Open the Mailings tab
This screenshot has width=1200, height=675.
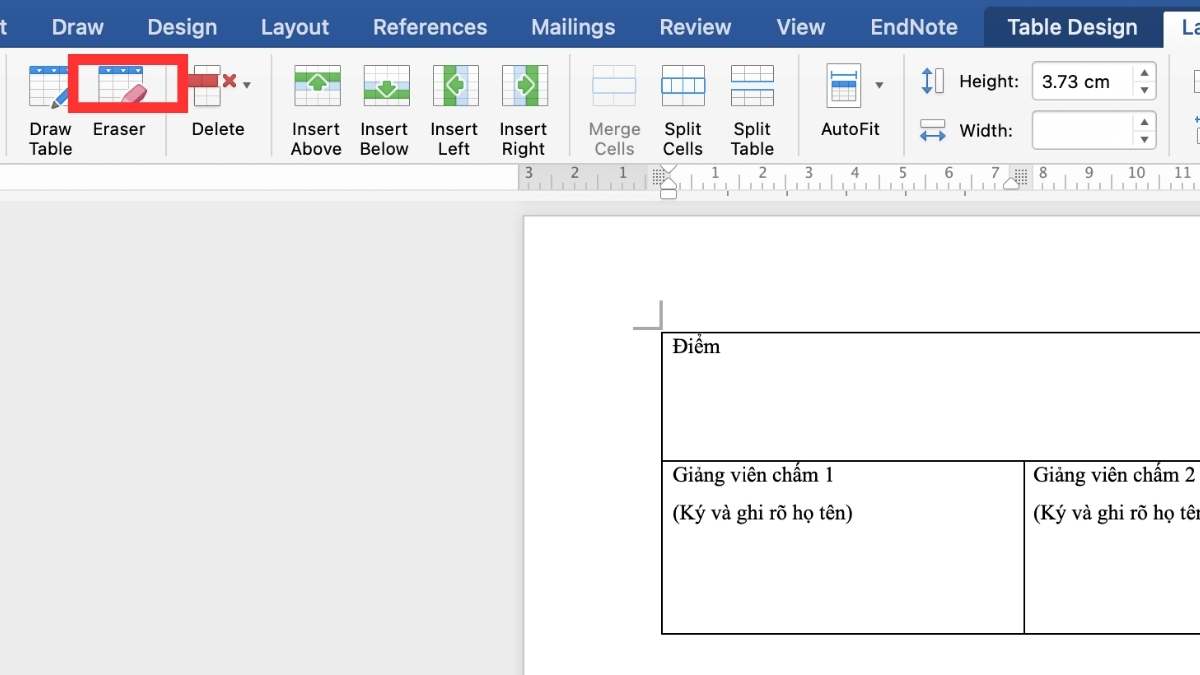coord(574,27)
